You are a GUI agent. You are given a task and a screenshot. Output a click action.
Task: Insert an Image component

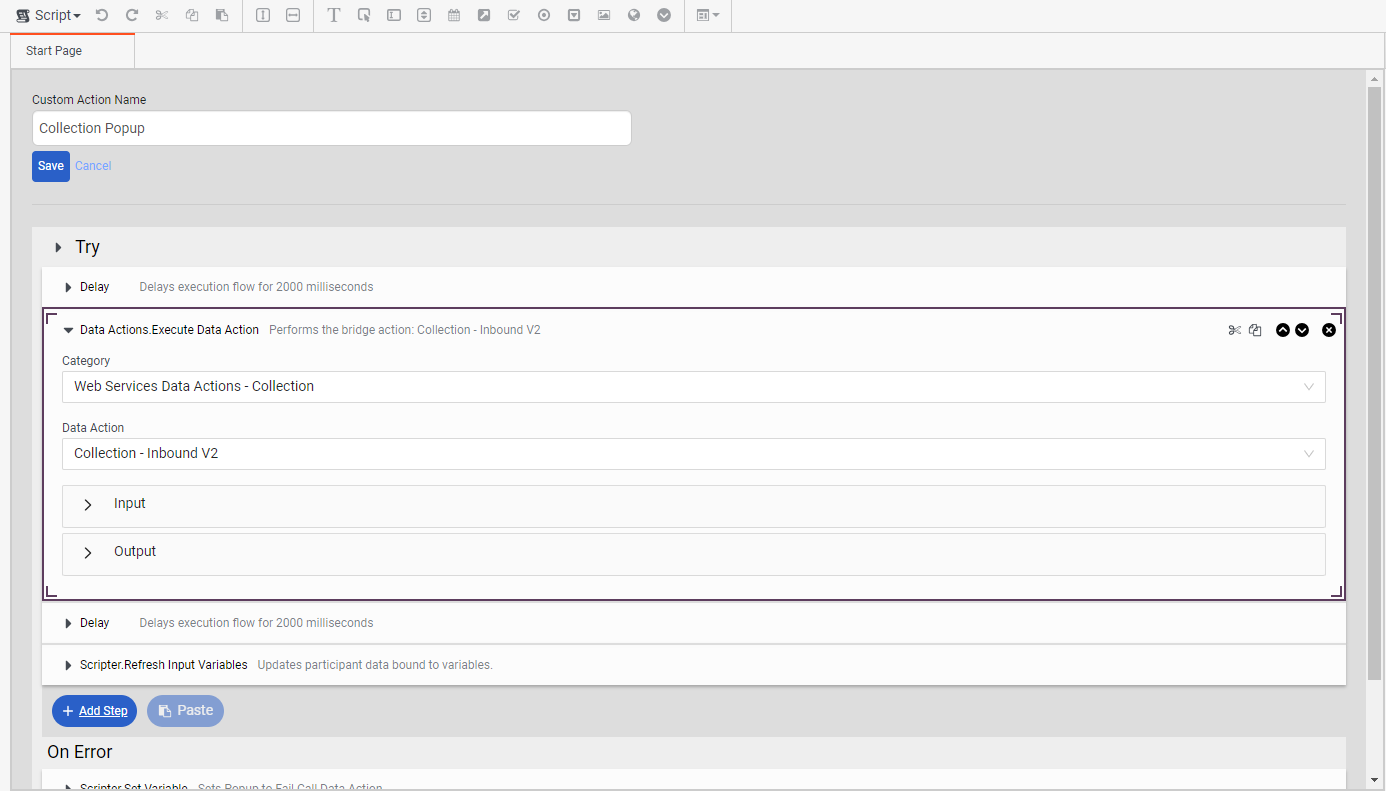[x=604, y=16]
